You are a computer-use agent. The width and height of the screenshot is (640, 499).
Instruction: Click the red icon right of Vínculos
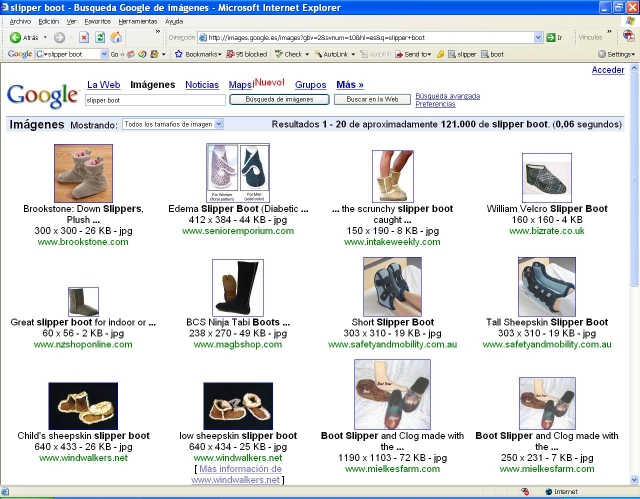(x=629, y=37)
